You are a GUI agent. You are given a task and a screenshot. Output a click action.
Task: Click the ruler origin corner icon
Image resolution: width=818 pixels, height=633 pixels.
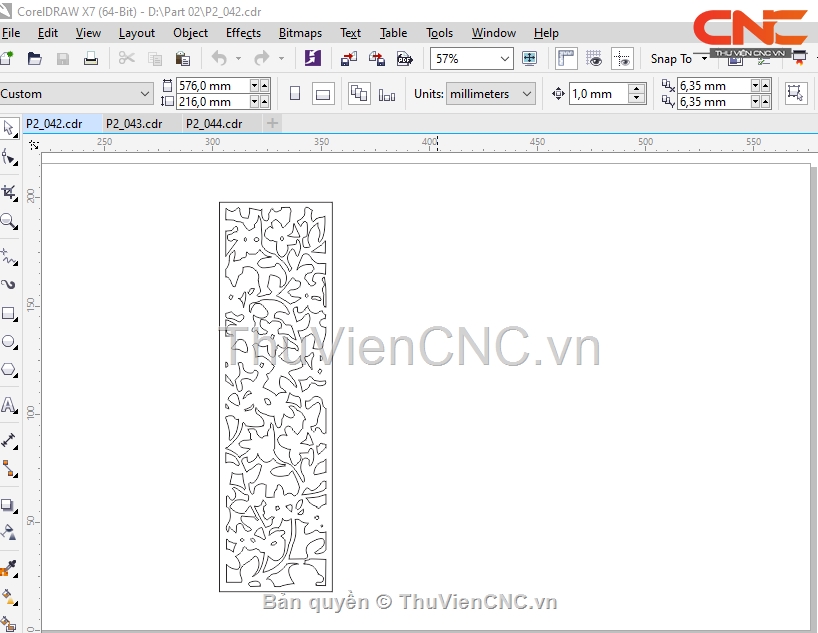coord(34,145)
